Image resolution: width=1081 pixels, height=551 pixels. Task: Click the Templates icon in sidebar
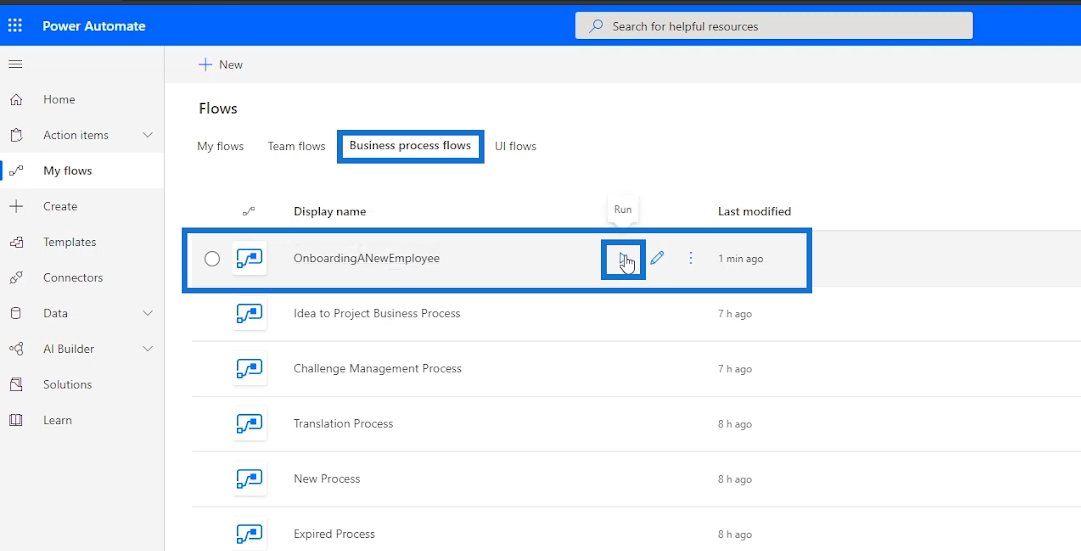click(x=16, y=242)
